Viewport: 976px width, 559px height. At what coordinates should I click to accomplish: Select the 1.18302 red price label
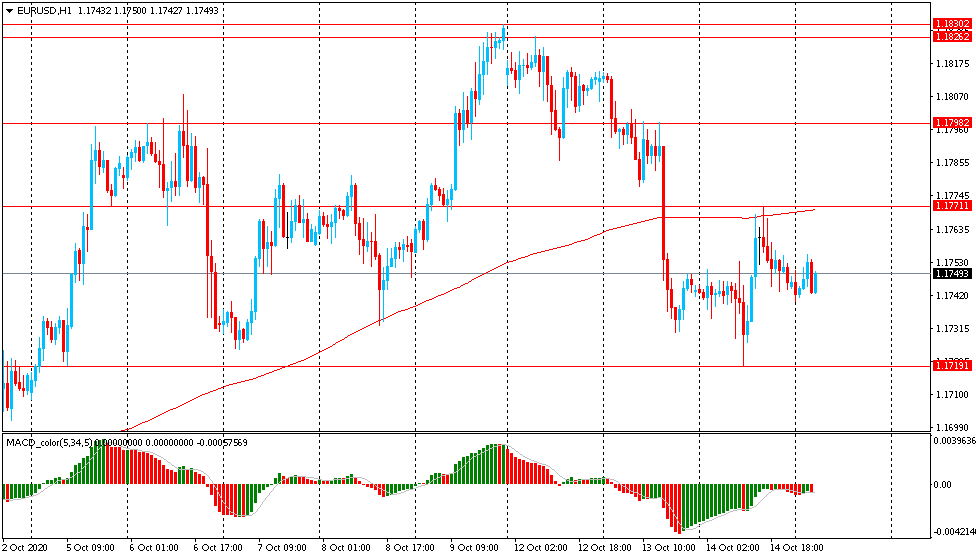click(952, 24)
